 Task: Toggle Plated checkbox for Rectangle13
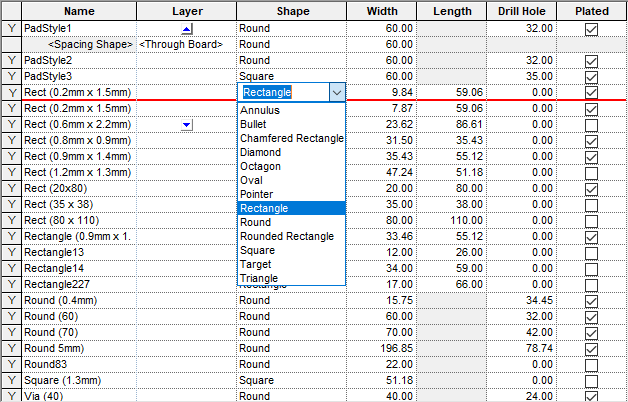coord(591,252)
